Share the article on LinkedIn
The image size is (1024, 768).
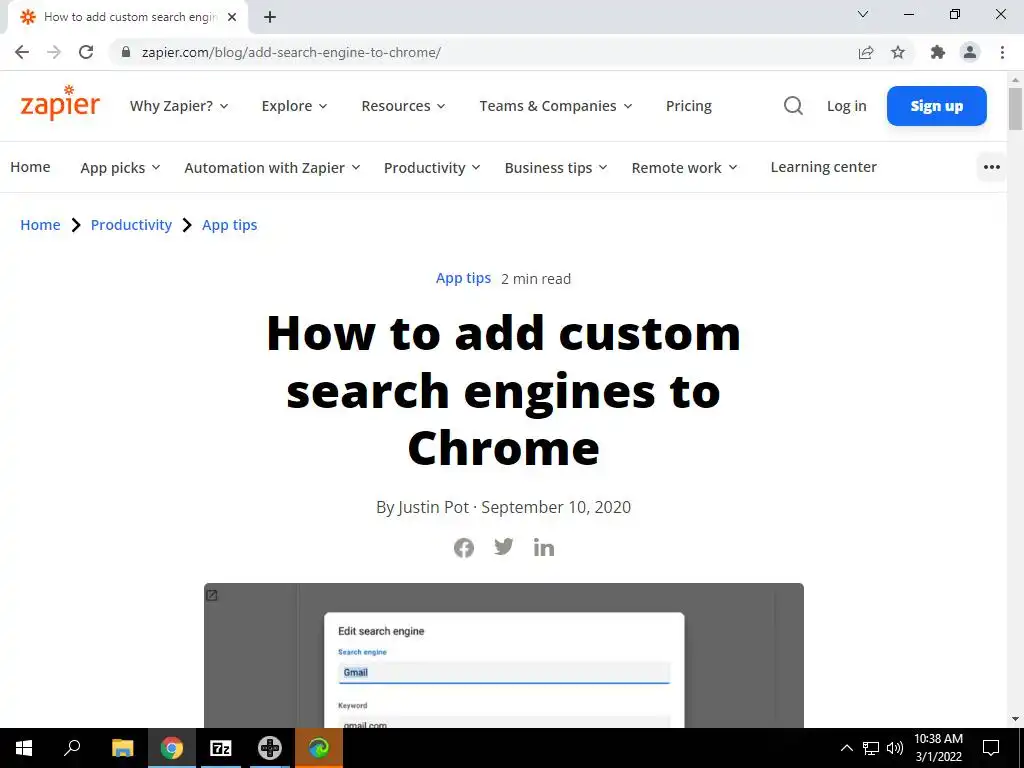click(x=543, y=548)
